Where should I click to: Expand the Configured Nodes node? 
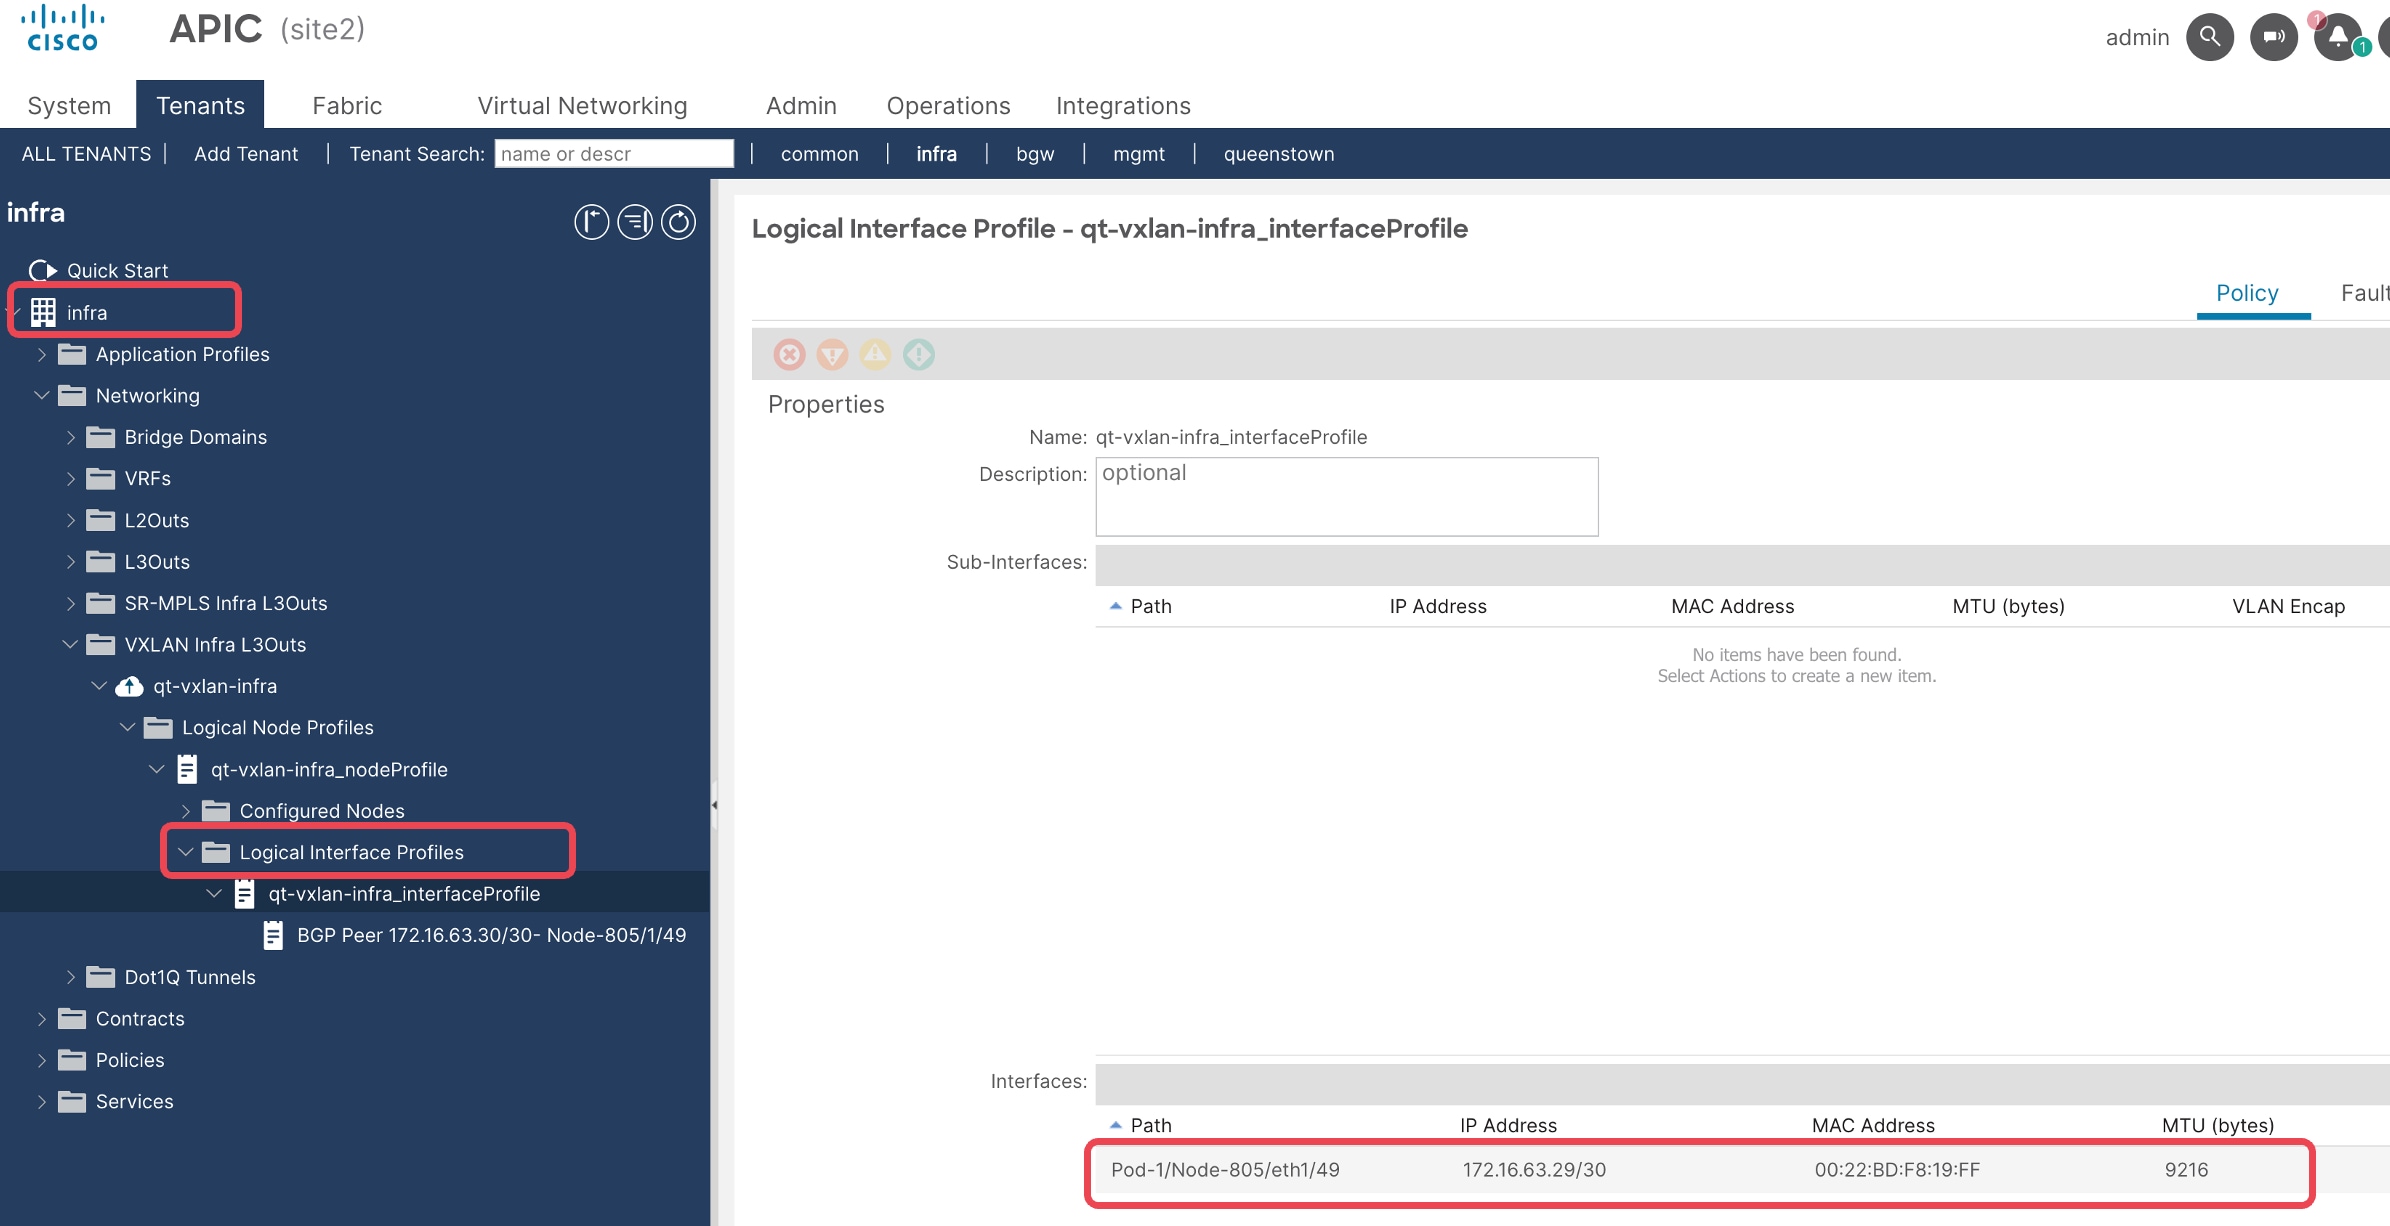pyautogui.click(x=186, y=810)
